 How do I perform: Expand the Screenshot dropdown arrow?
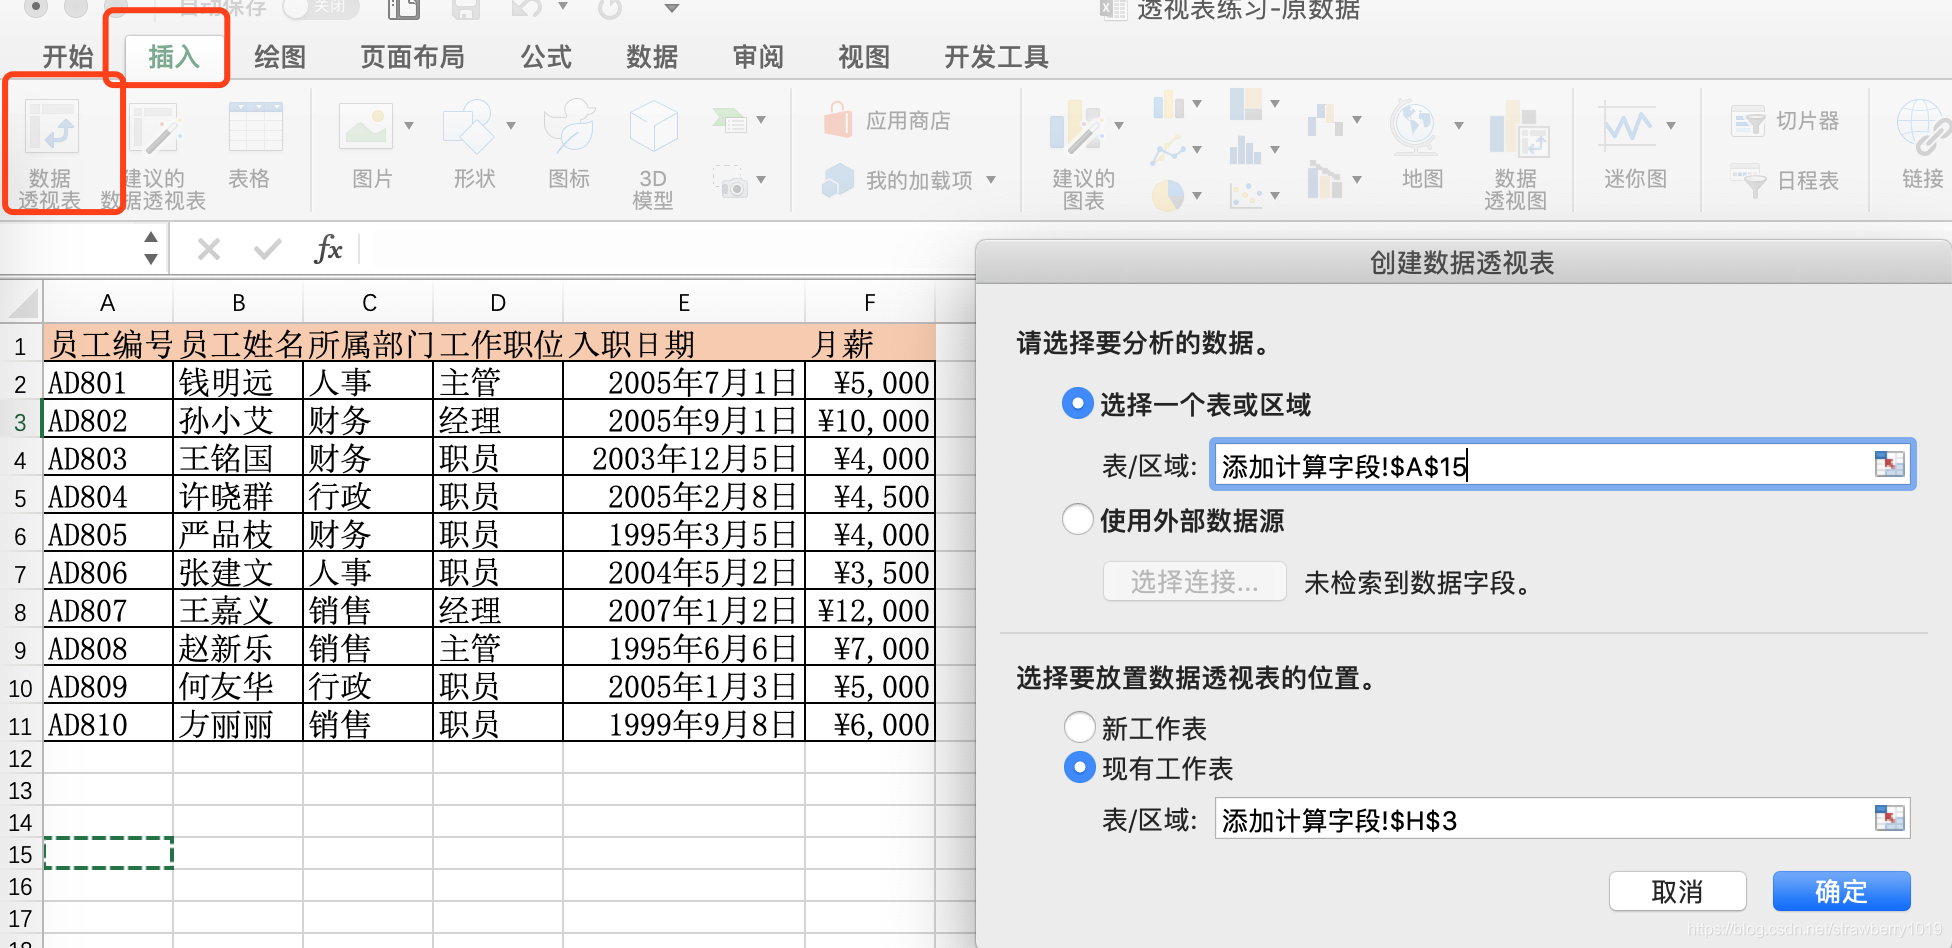[x=761, y=180]
